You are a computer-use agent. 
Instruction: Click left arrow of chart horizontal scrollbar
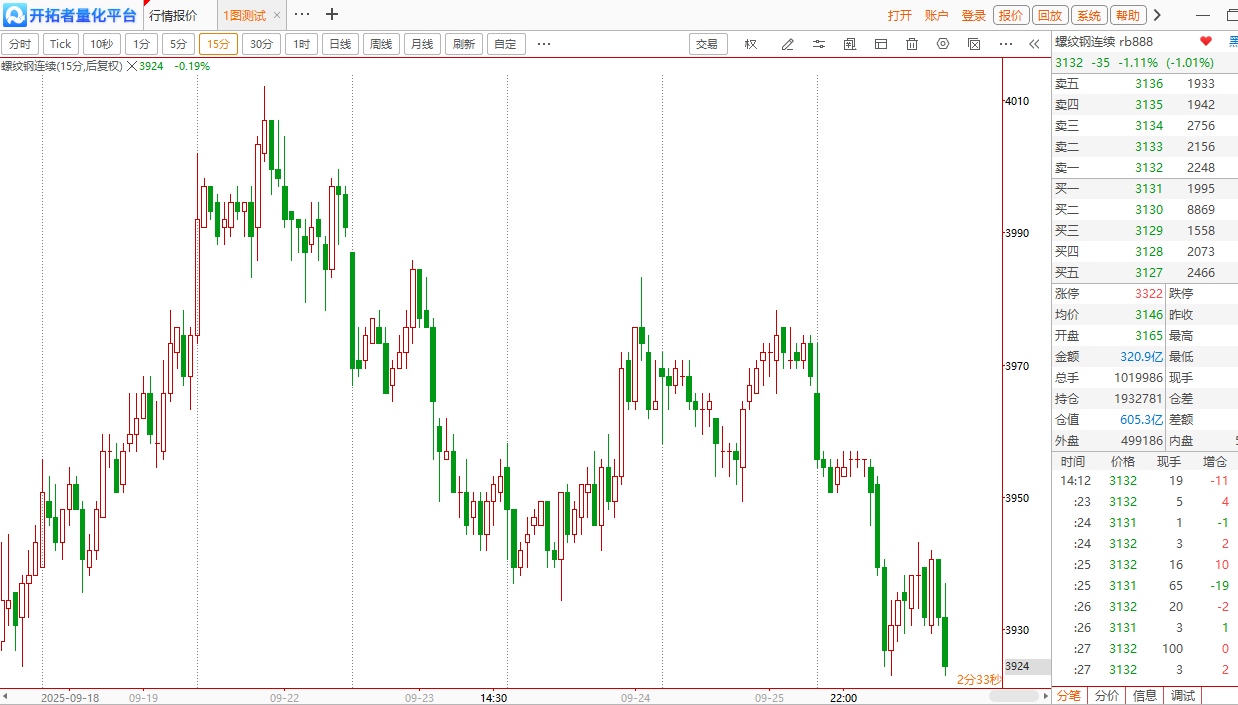tap(5, 696)
